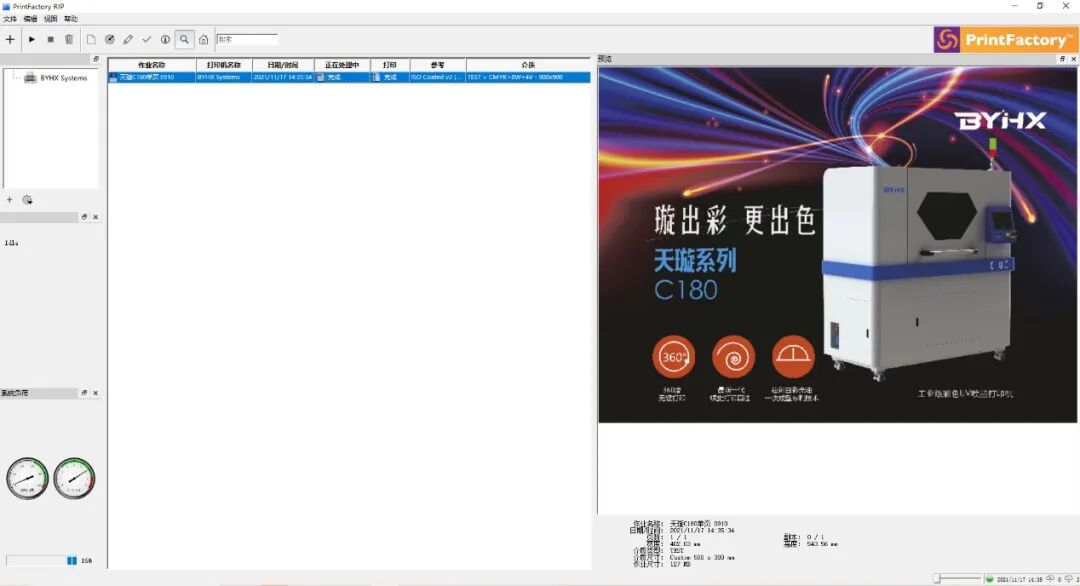
Task: Click the small plus icon below printer tree
Action: [x=10, y=200]
